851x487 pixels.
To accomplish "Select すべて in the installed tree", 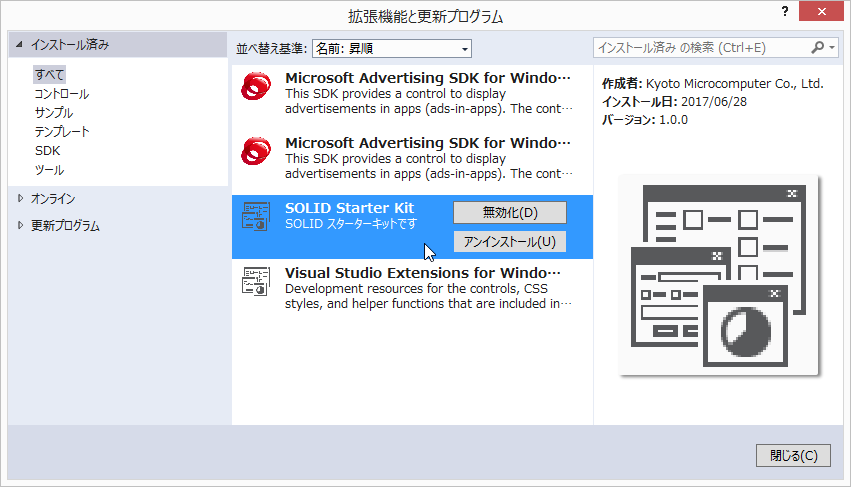I will pyautogui.click(x=49, y=75).
